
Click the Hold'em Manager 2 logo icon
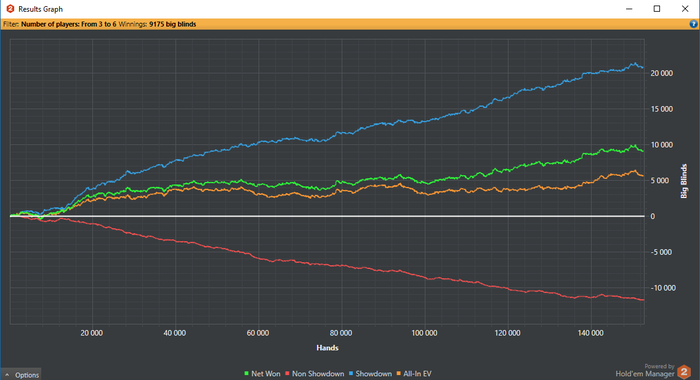(684, 372)
